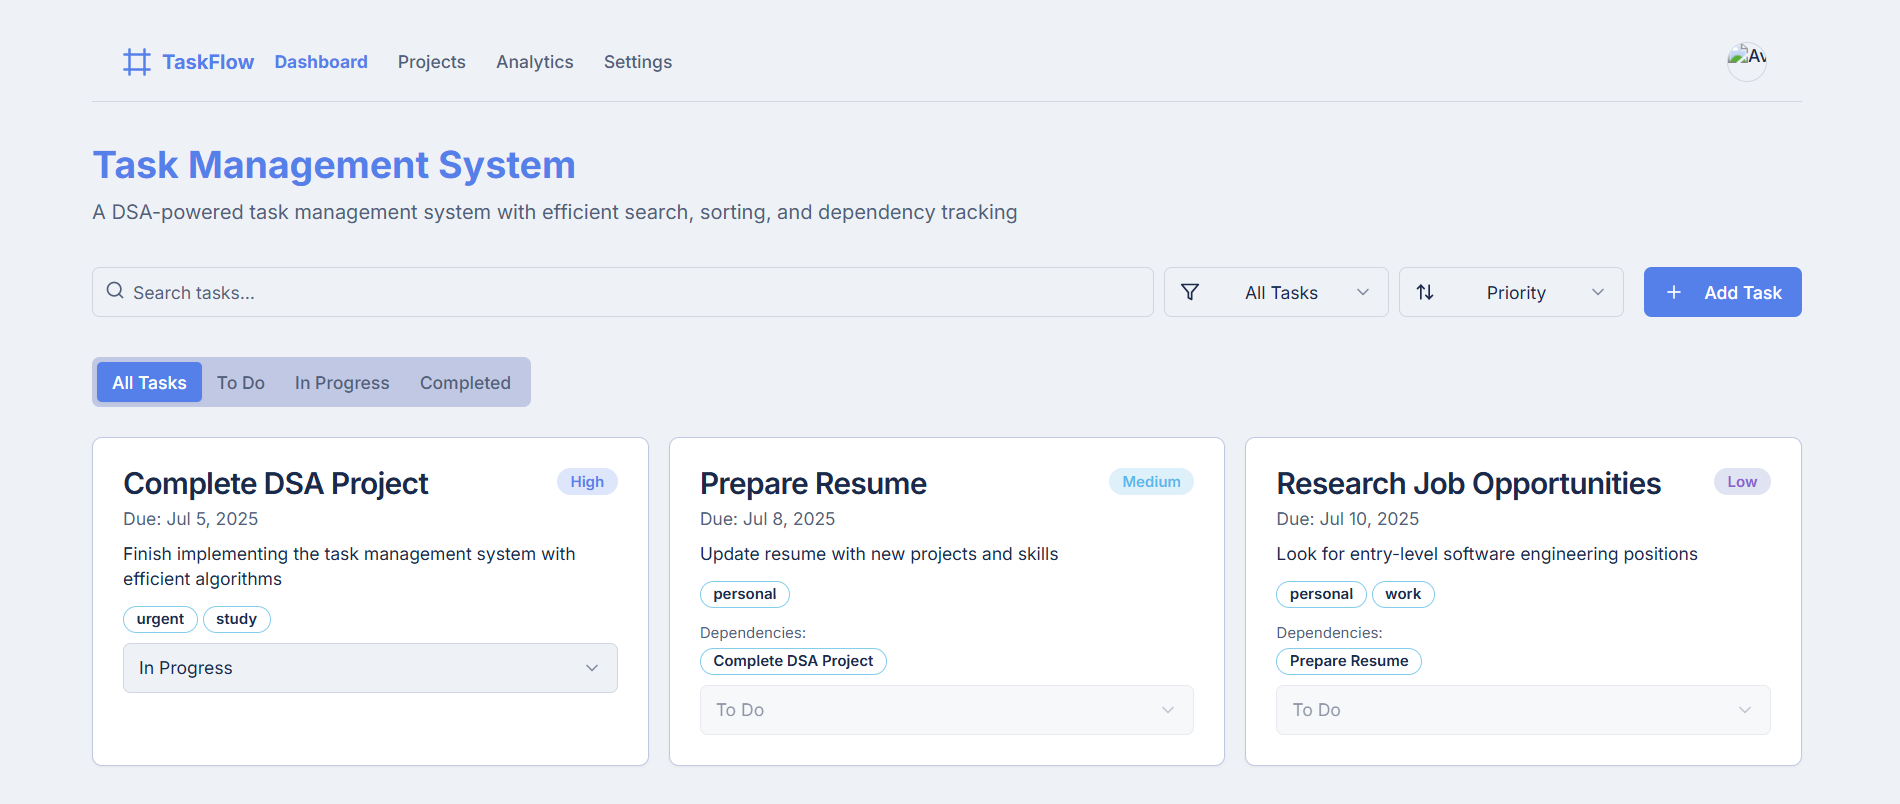
Task: Click the Prepare Resume dependency chip
Action: tap(1349, 661)
